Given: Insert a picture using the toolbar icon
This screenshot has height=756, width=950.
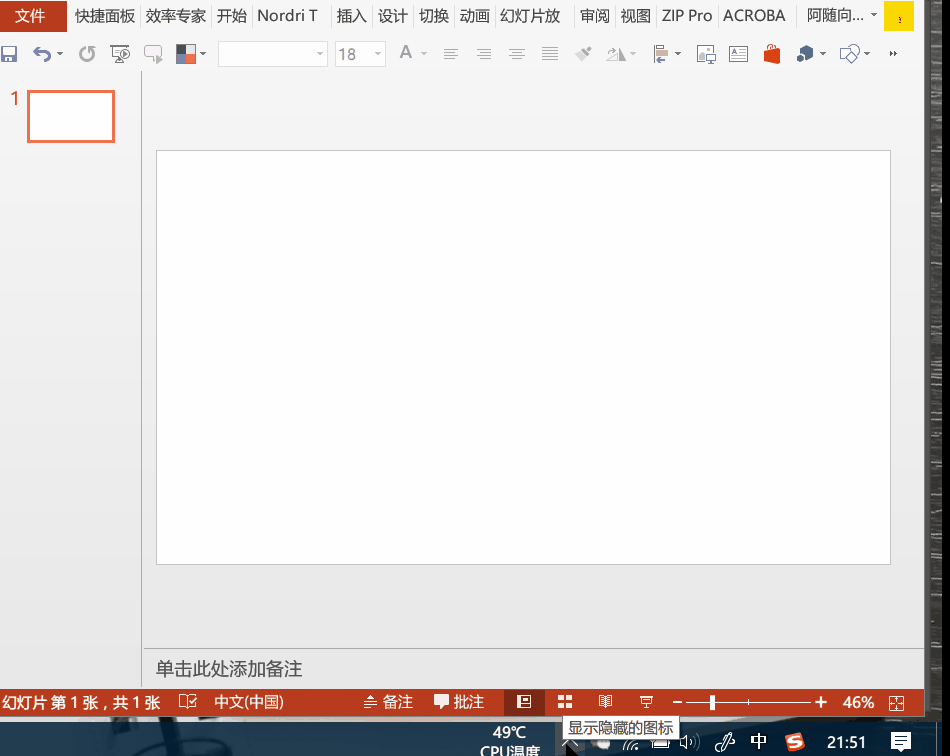Looking at the screenshot, I should coord(705,54).
